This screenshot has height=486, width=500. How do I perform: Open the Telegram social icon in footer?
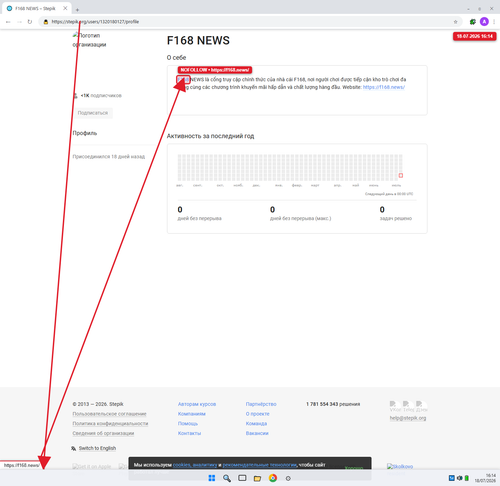(x=409, y=406)
